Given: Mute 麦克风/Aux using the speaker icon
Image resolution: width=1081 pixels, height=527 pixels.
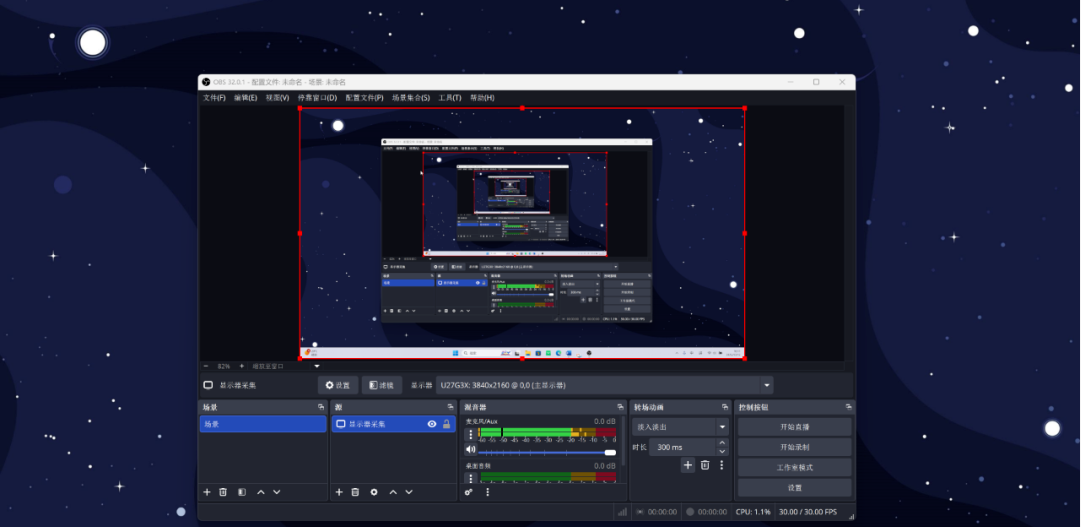Looking at the screenshot, I should (471, 450).
